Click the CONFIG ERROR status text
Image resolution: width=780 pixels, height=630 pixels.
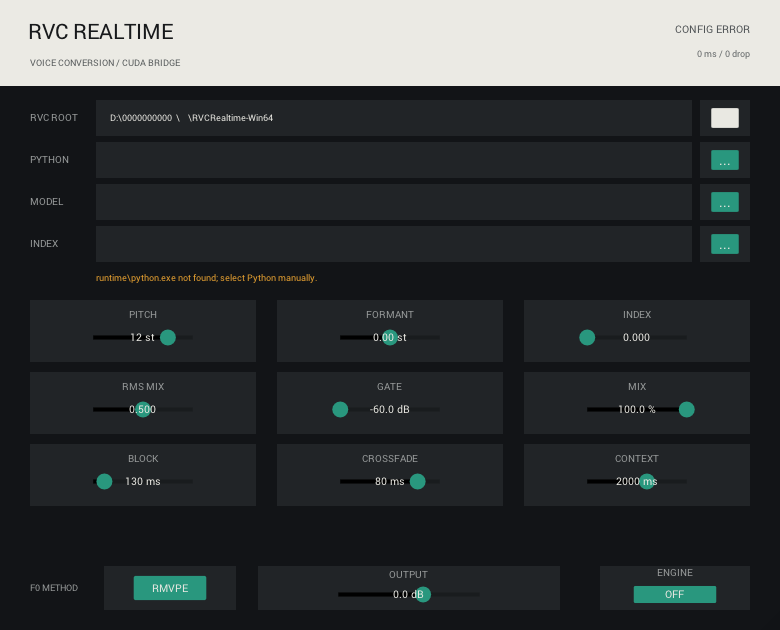tap(712, 29)
